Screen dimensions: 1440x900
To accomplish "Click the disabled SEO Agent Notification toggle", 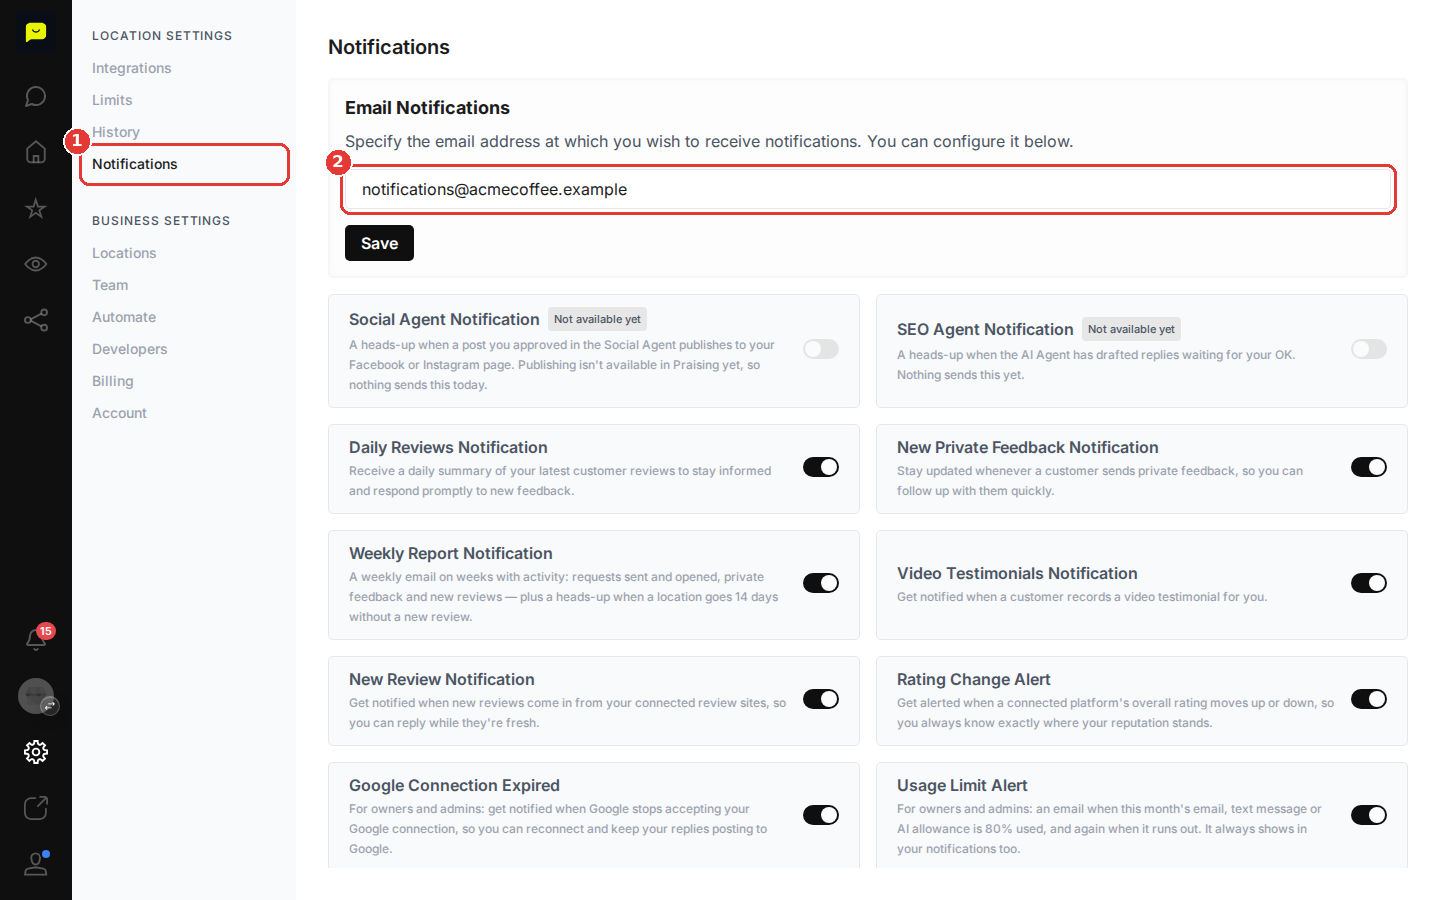I will point(1369,349).
